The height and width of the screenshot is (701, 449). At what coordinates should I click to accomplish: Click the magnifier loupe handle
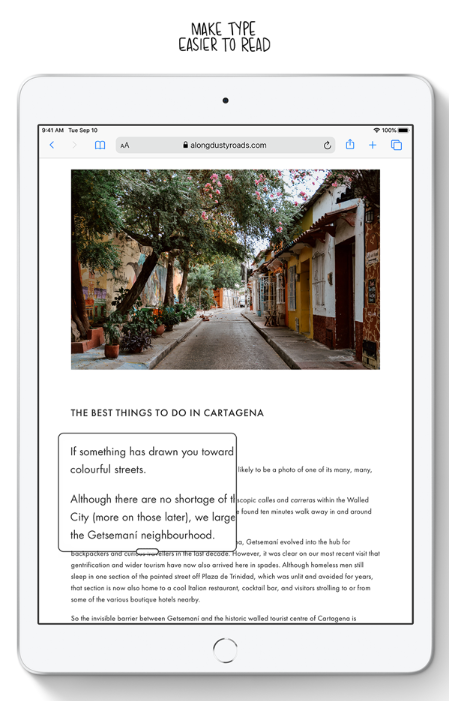click(147, 551)
